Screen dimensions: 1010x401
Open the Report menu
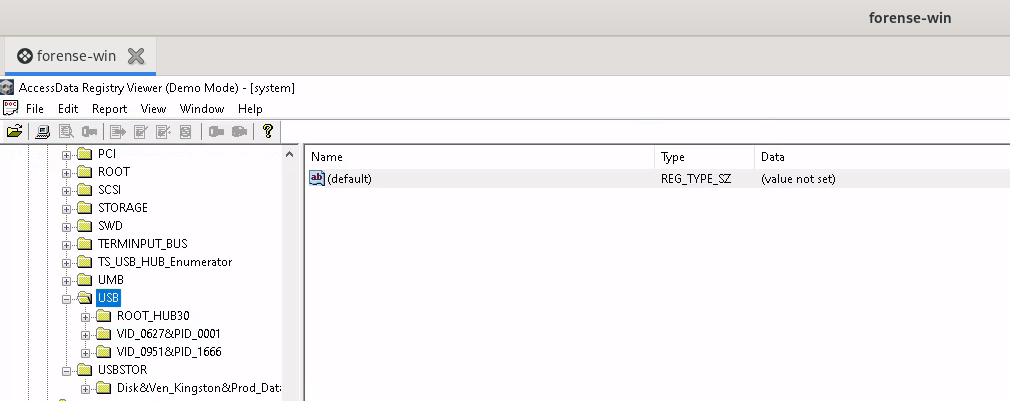pos(110,109)
